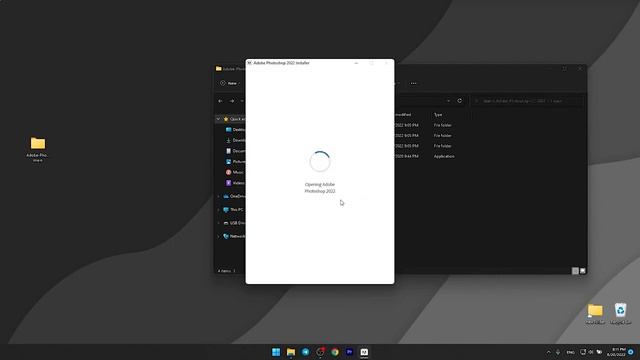Refresh the File Explorer folder view

point(460,101)
